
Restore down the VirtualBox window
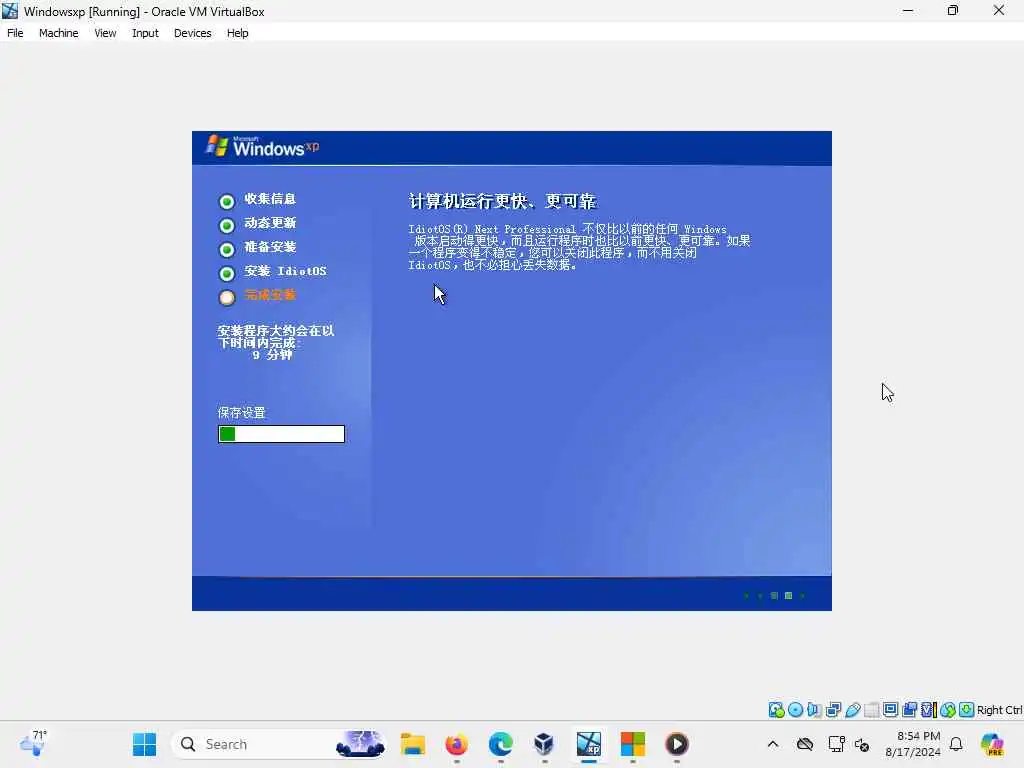tap(953, 10)
